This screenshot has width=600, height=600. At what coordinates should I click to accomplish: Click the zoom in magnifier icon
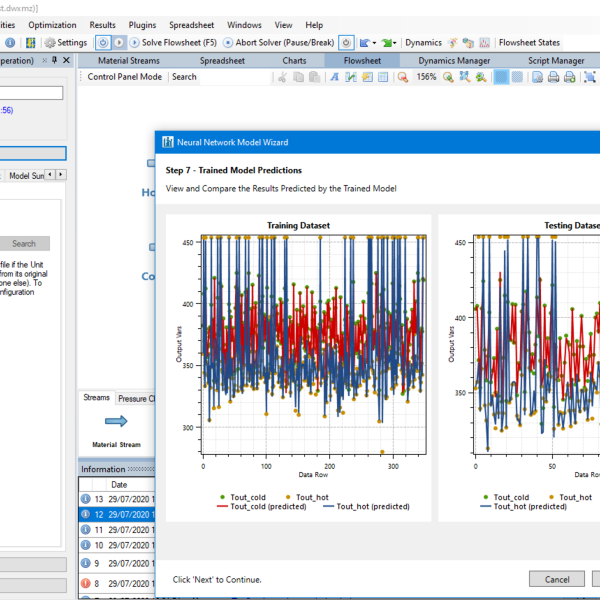448,77
